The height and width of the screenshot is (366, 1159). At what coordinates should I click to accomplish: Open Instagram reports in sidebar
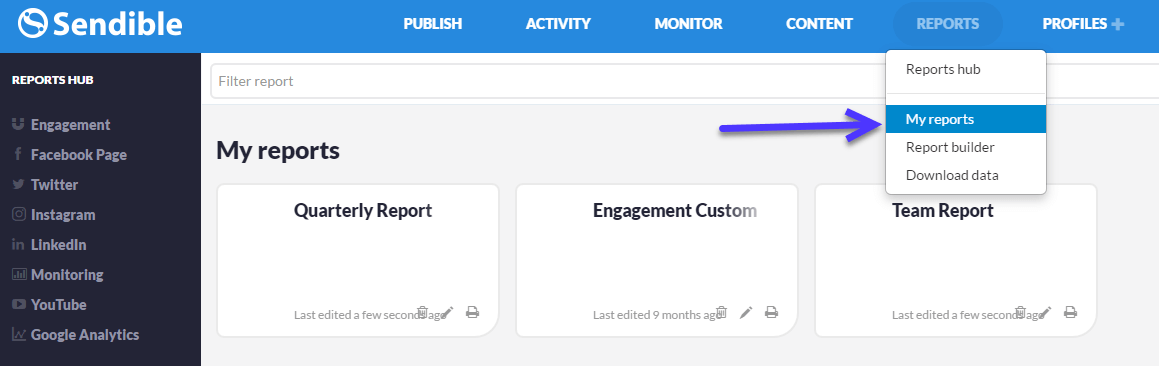click(63, 215)
